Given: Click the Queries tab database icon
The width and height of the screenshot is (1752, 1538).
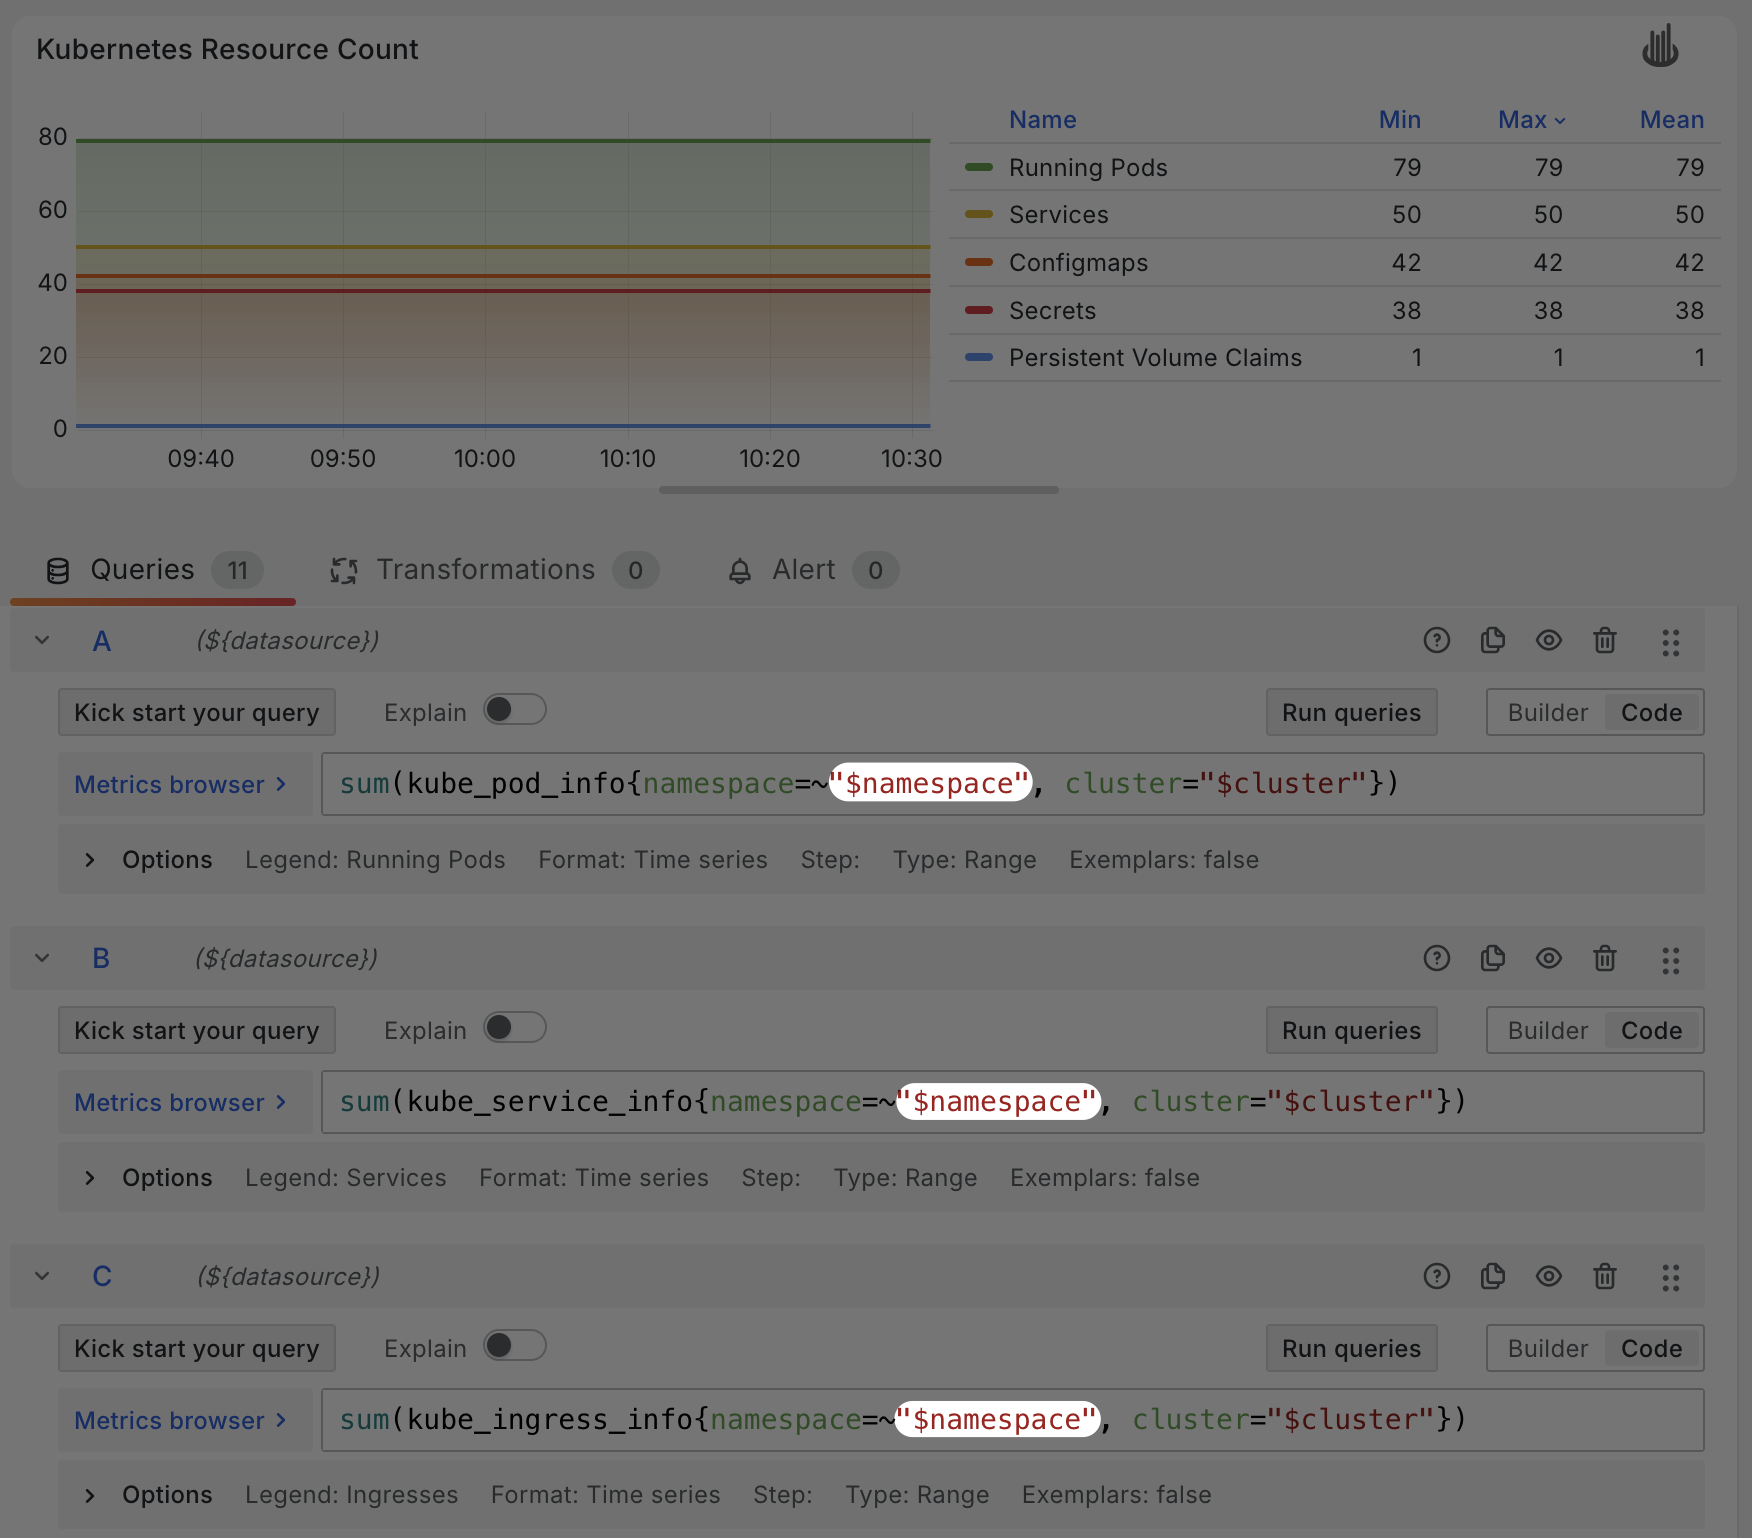Looking at the screenshot, I should click(58, 571).
